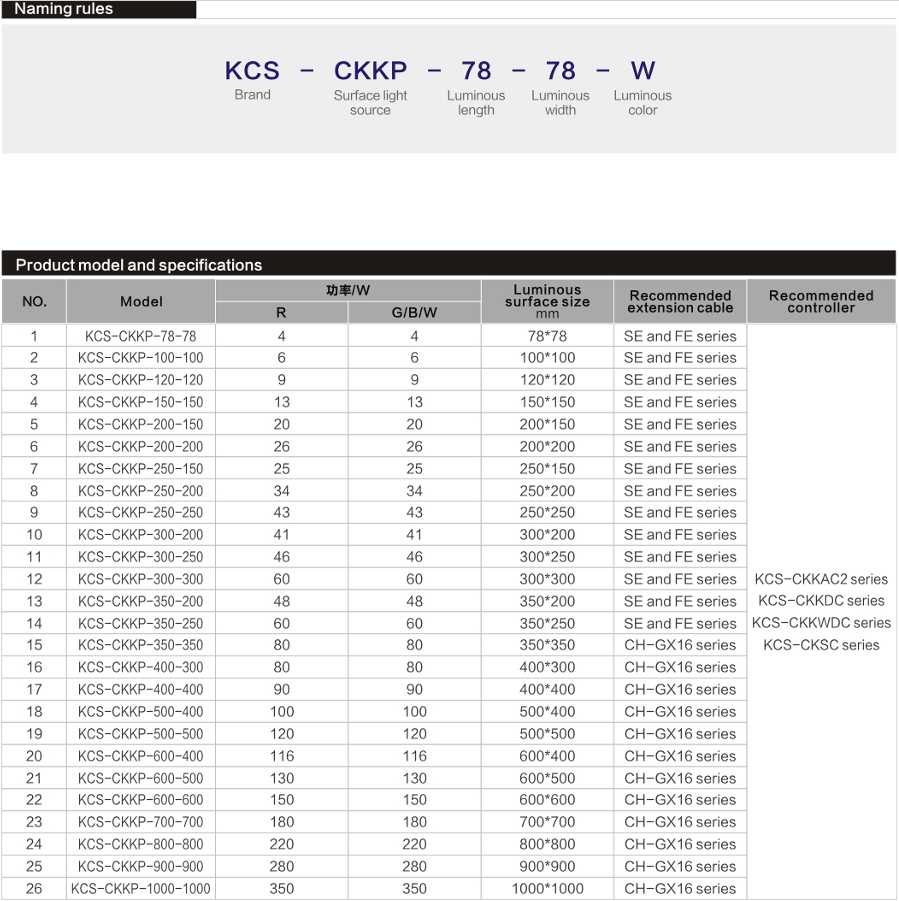Select the model cell 'KCS-CKKP-600-600'
The width and height of the screenshot is (899, 901).
141,800
